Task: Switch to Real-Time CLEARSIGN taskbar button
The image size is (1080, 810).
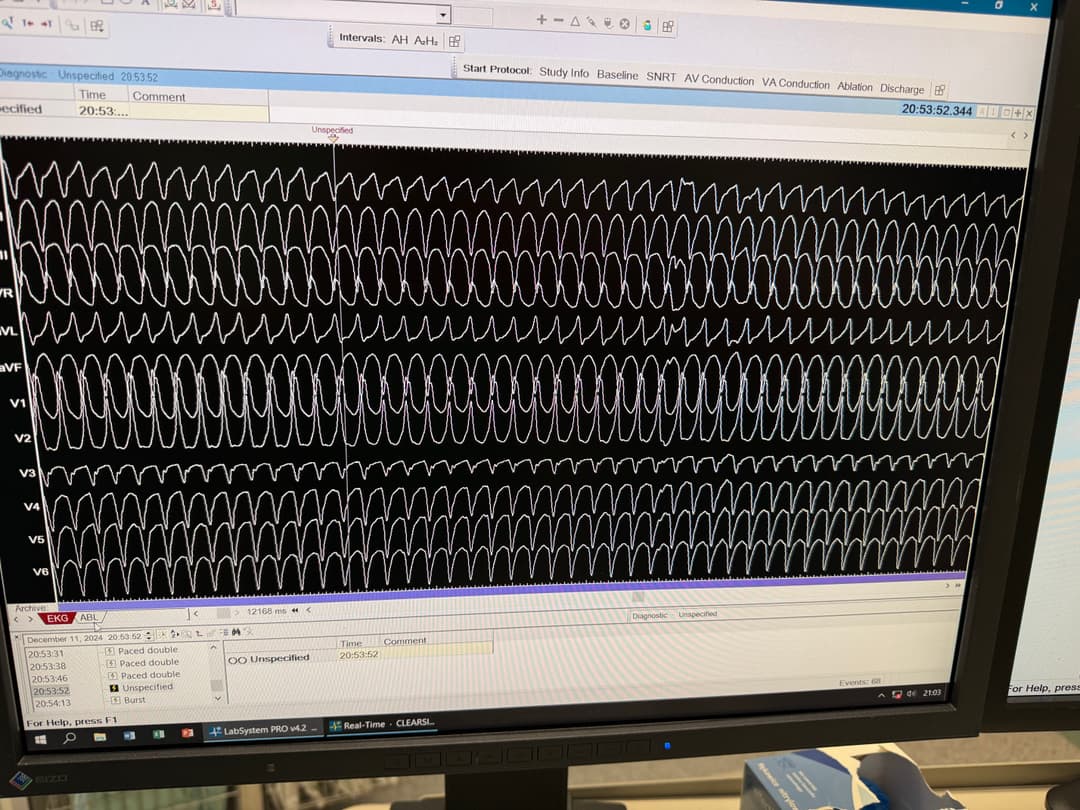Action: coord(382,724)
